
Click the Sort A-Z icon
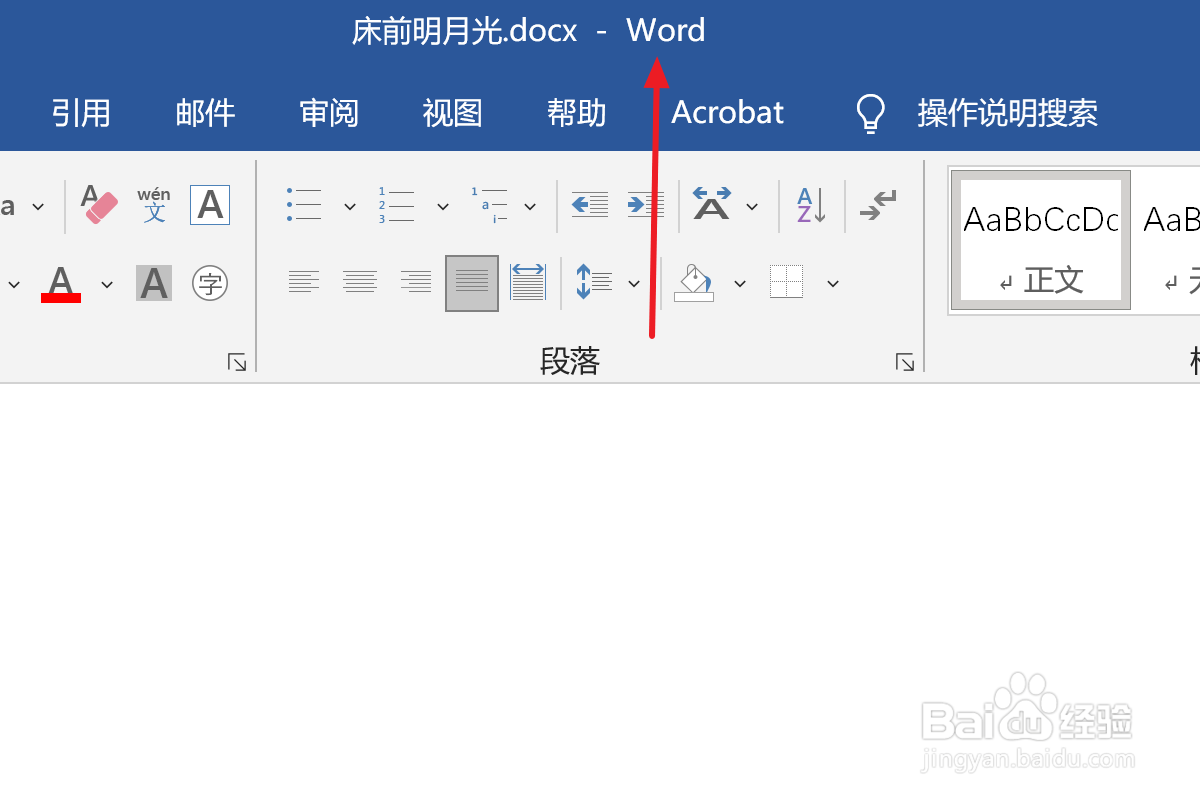(x=811, y=205)
